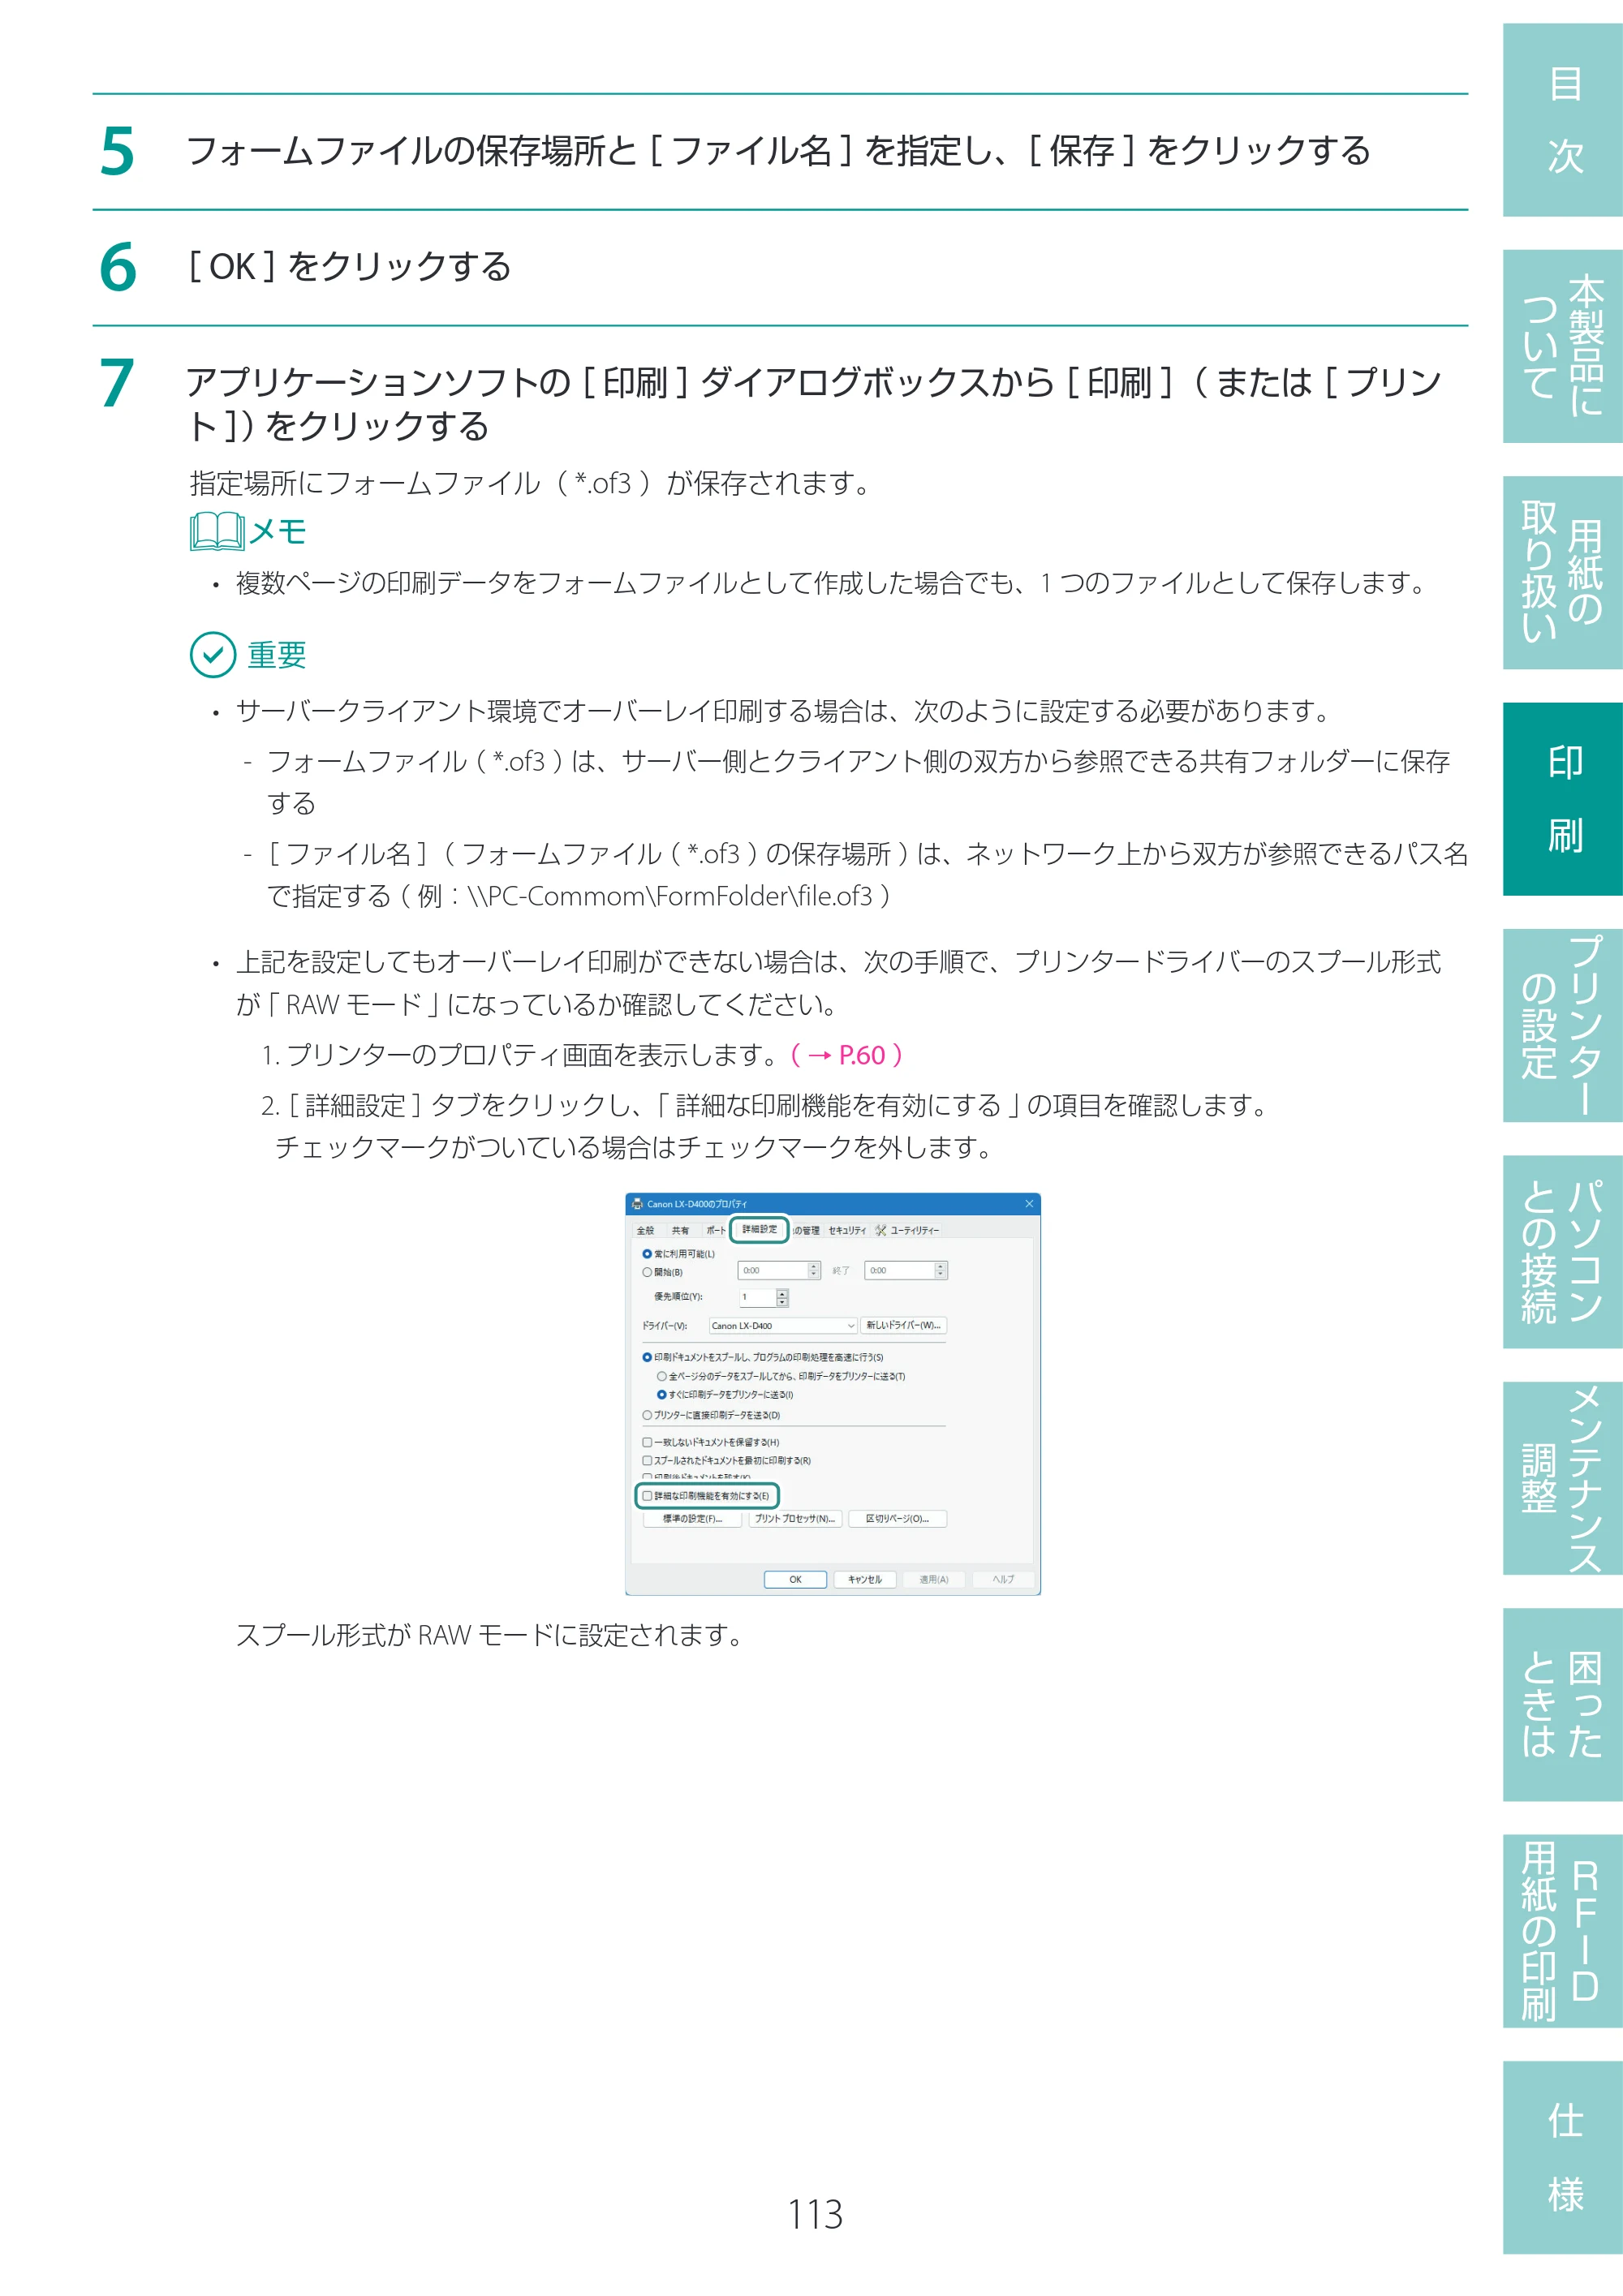Open the メンテナンス調整 side tab
The height and width of the screenshot is (2296, 1623).
click(1563, 1478)
